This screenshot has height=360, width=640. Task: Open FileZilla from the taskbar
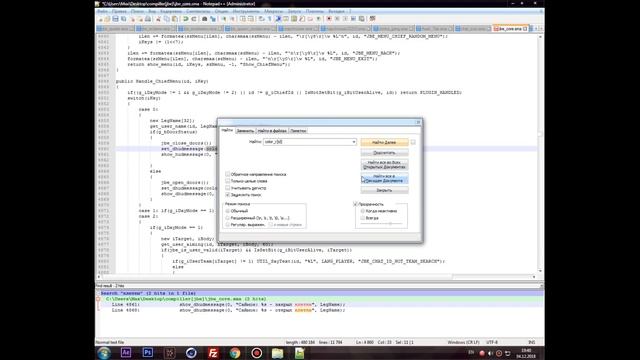213,353
